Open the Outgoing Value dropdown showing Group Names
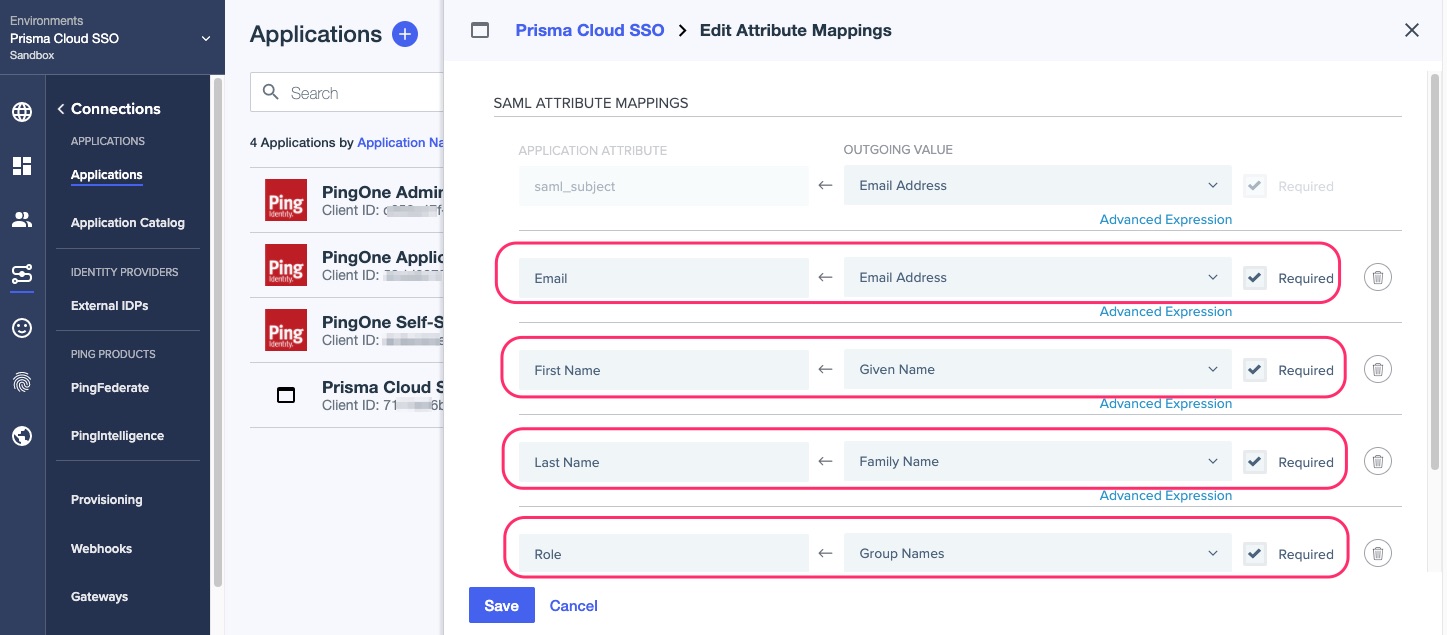This screenshot has width=1447, height=635. tap(1037, 553)
